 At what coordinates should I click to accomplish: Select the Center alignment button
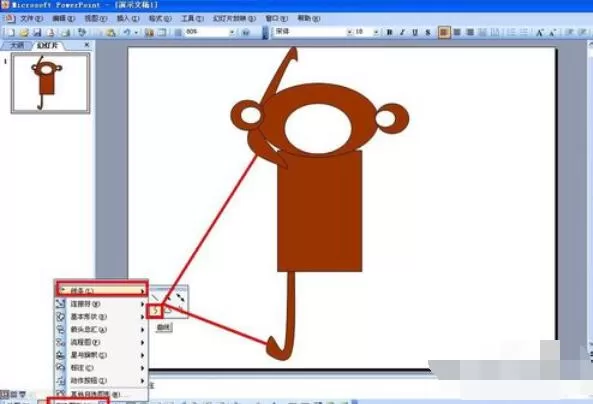click(x=457, y=33)
